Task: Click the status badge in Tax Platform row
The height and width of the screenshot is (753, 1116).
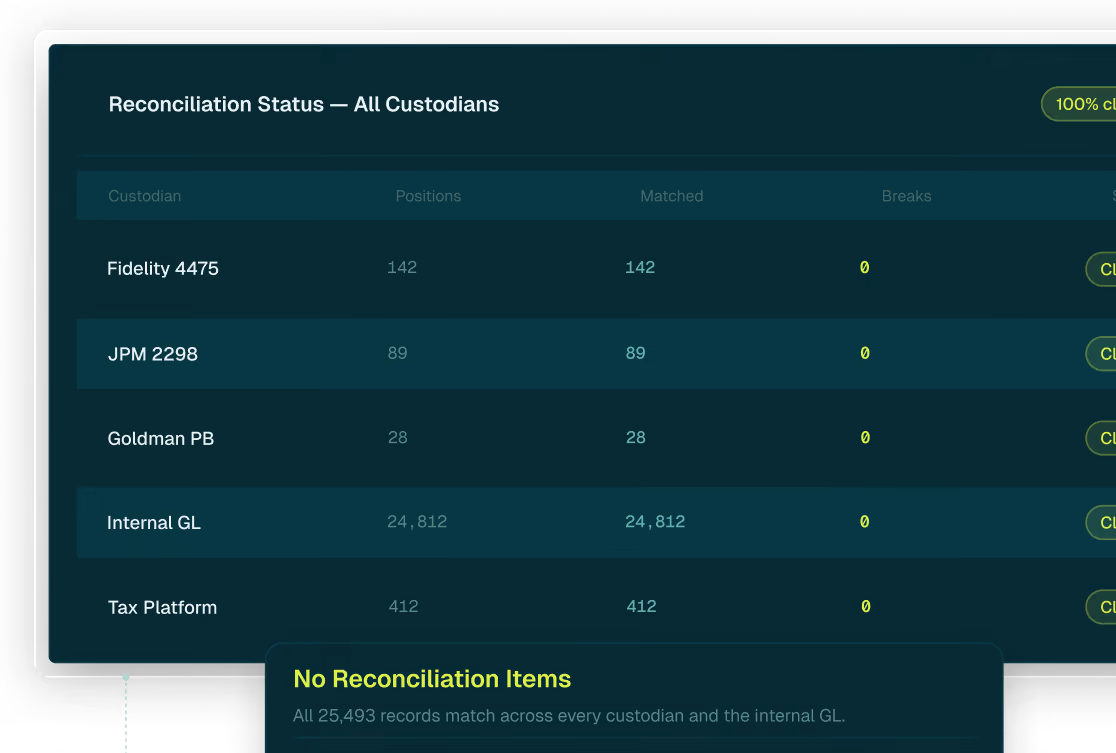Action: coord(1101,607)
